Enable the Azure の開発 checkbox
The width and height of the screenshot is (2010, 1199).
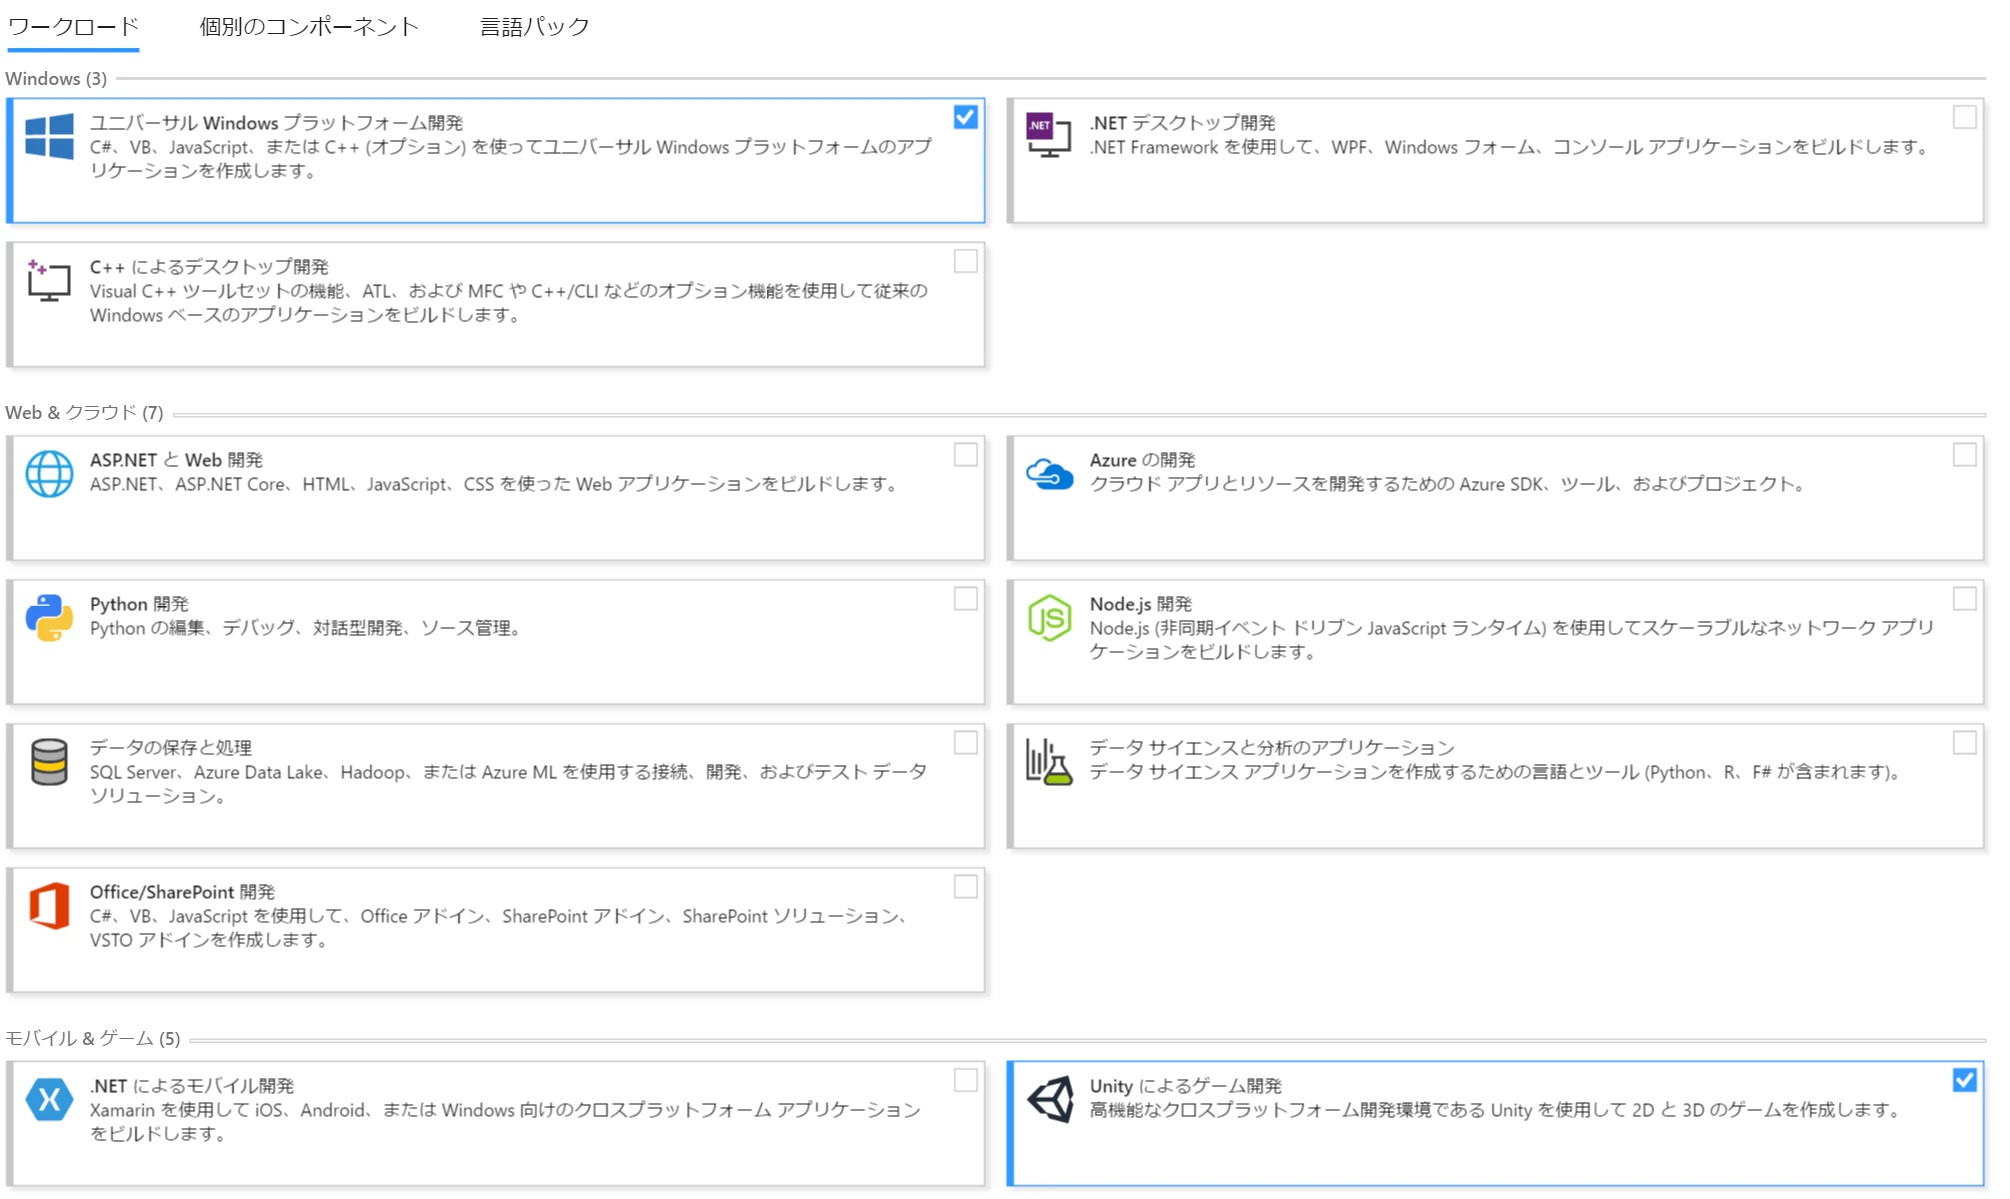(1964, 455)
